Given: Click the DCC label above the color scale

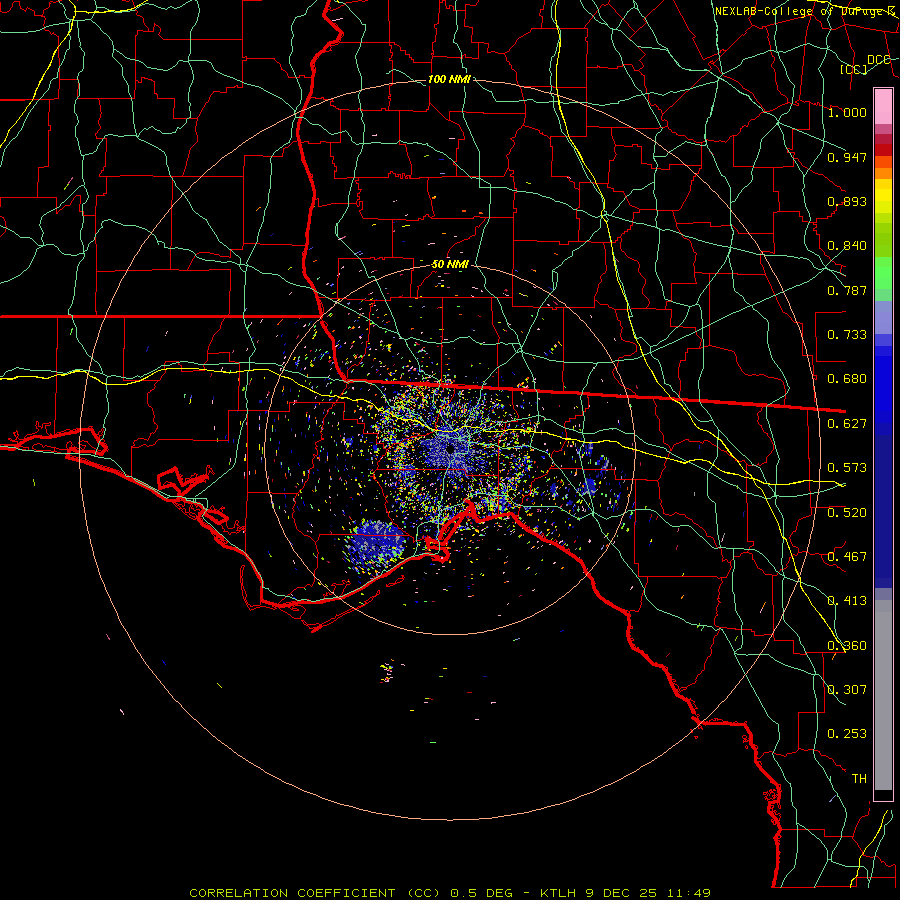Looking at the screenshot, I should coord(878,60).
